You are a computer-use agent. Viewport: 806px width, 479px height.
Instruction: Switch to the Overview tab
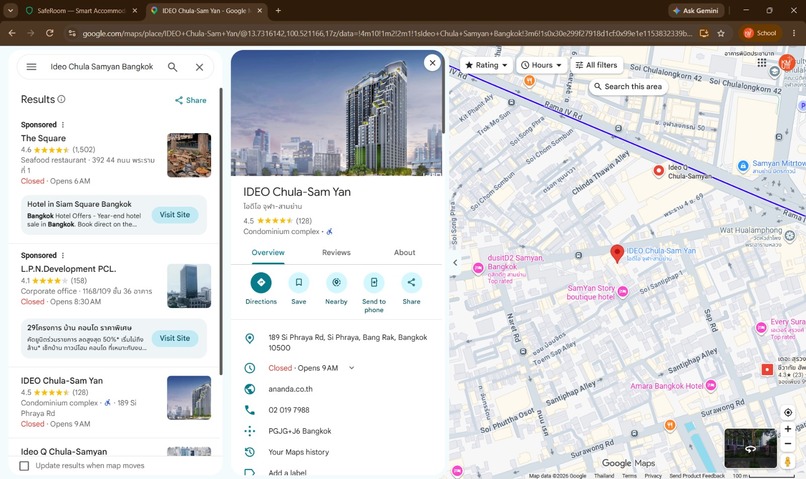pos(268,252)
